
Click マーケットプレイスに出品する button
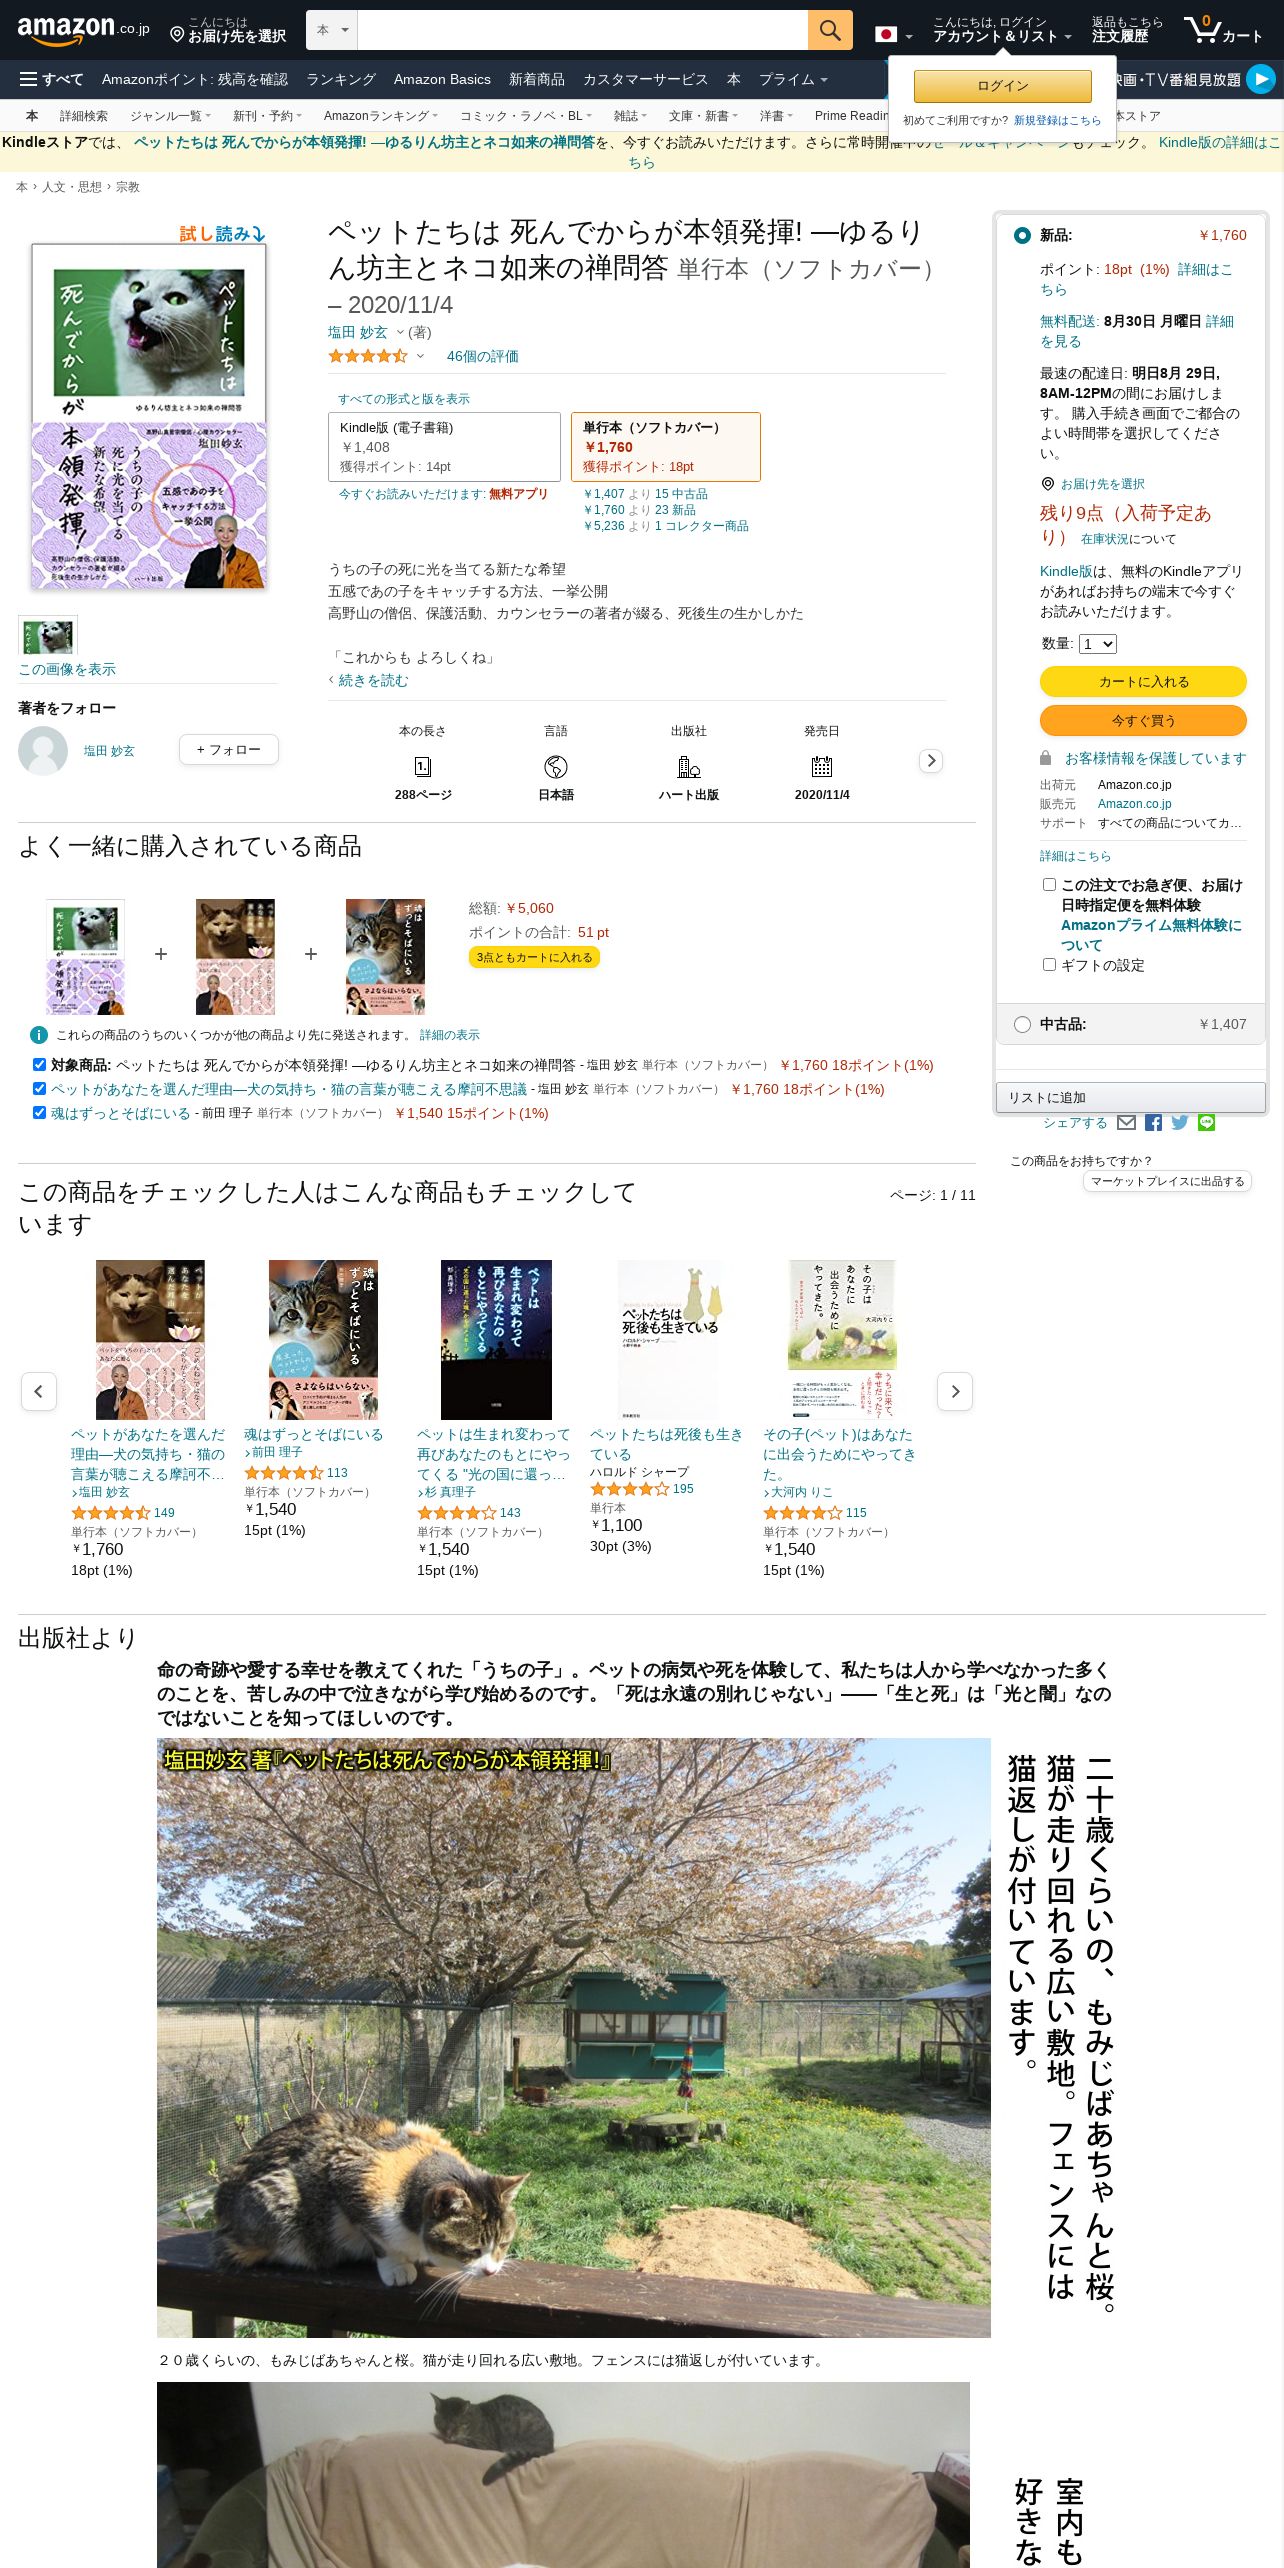[x=1167, y=1181]
